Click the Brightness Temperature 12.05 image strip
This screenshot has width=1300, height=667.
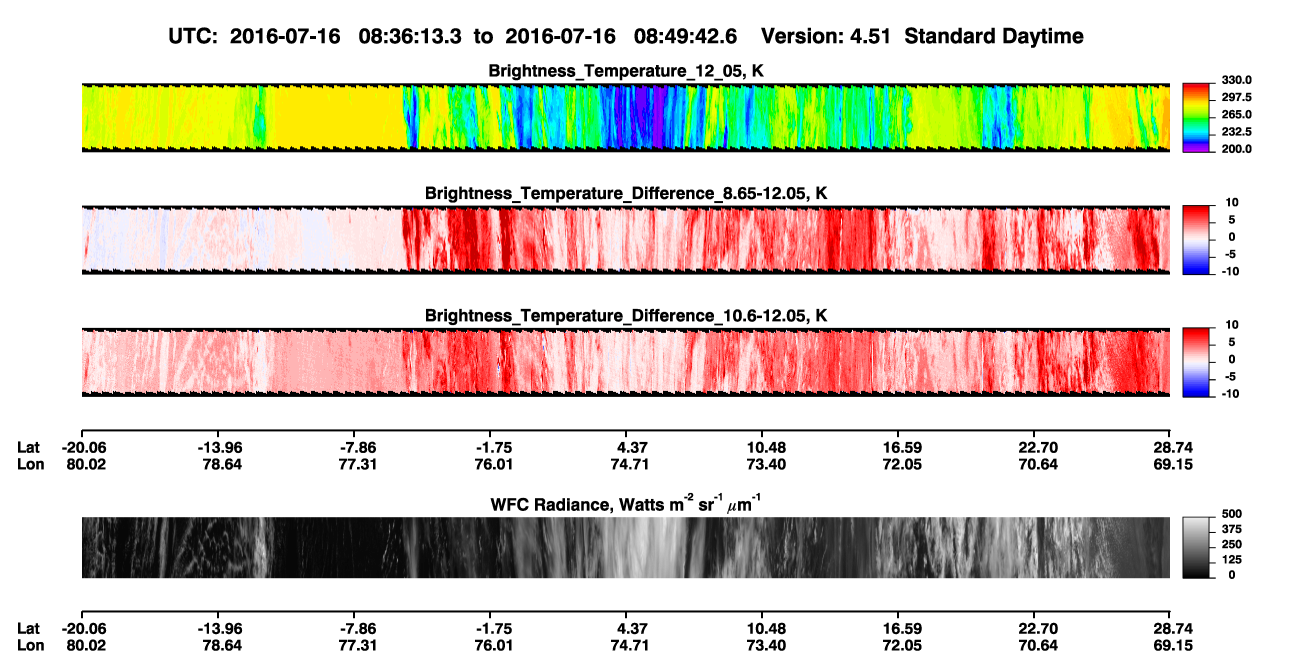click(x=625, y=117)
